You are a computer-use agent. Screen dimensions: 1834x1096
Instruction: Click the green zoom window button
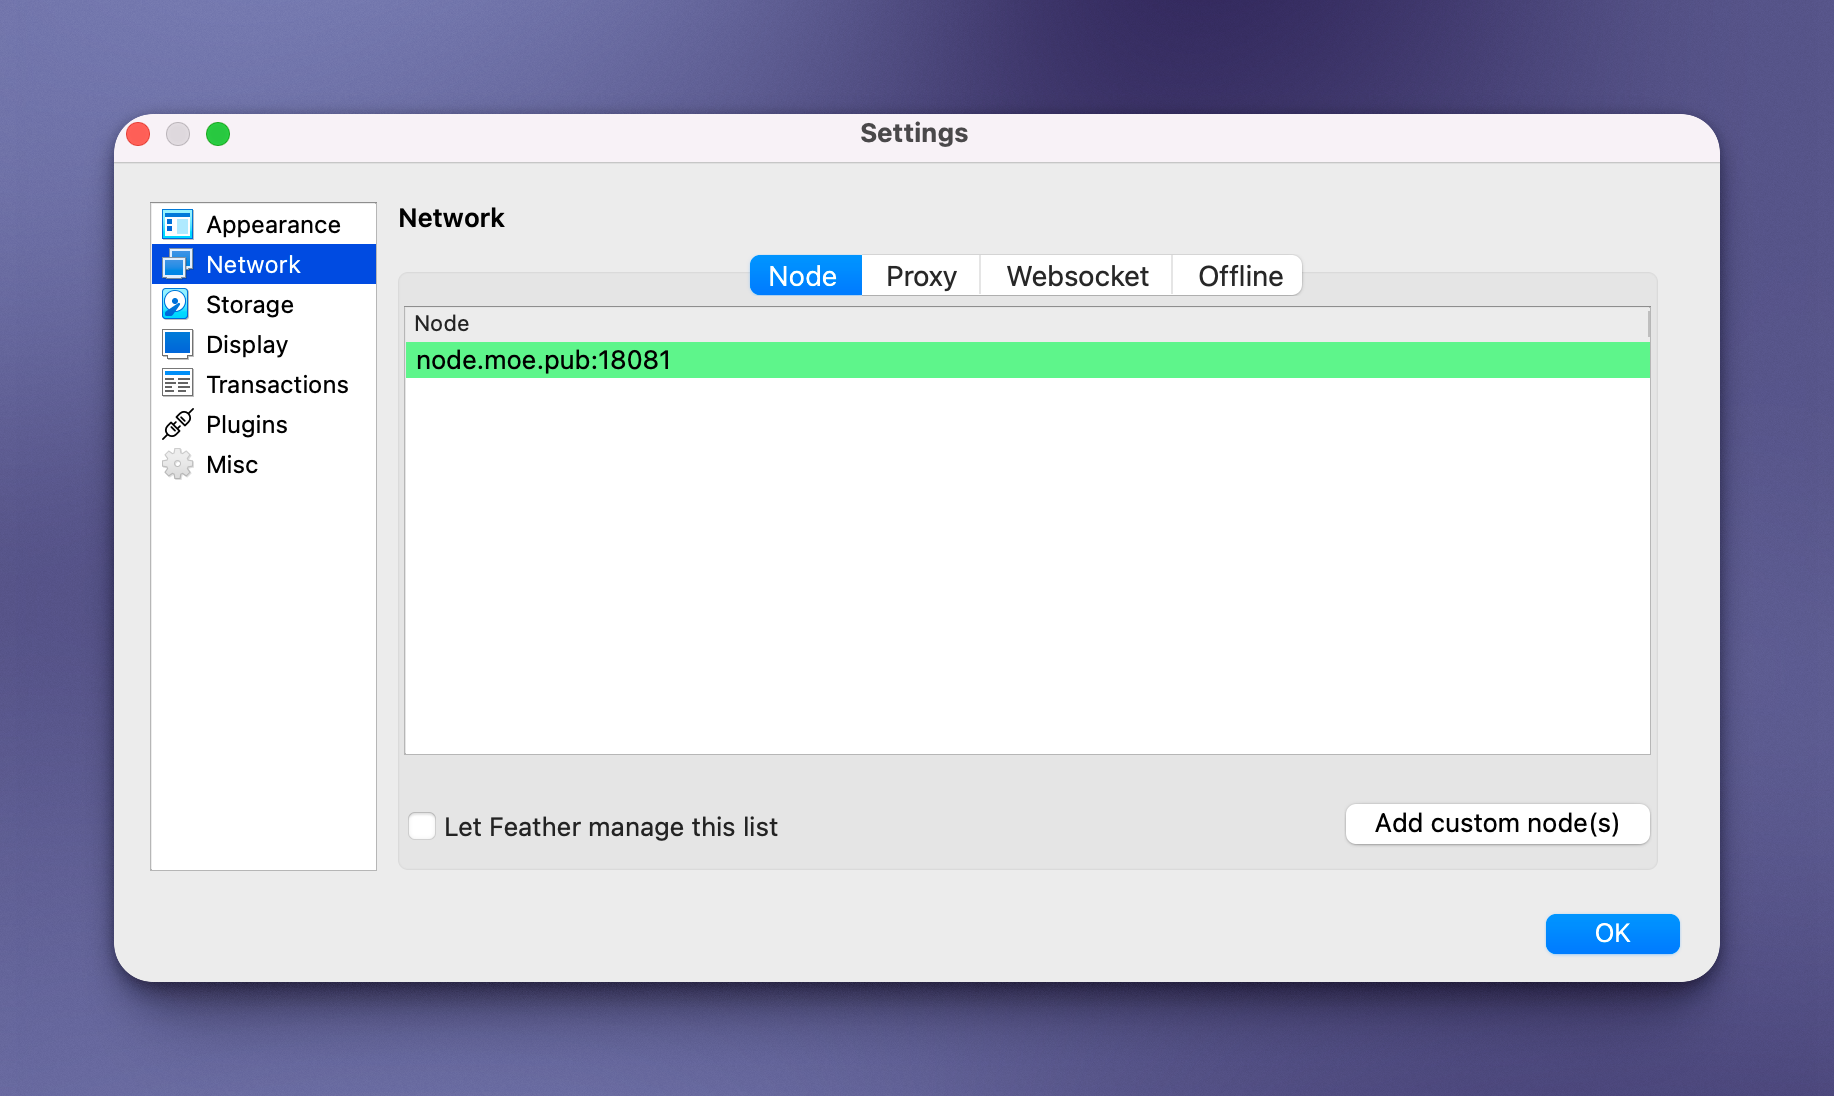point(218,134)
